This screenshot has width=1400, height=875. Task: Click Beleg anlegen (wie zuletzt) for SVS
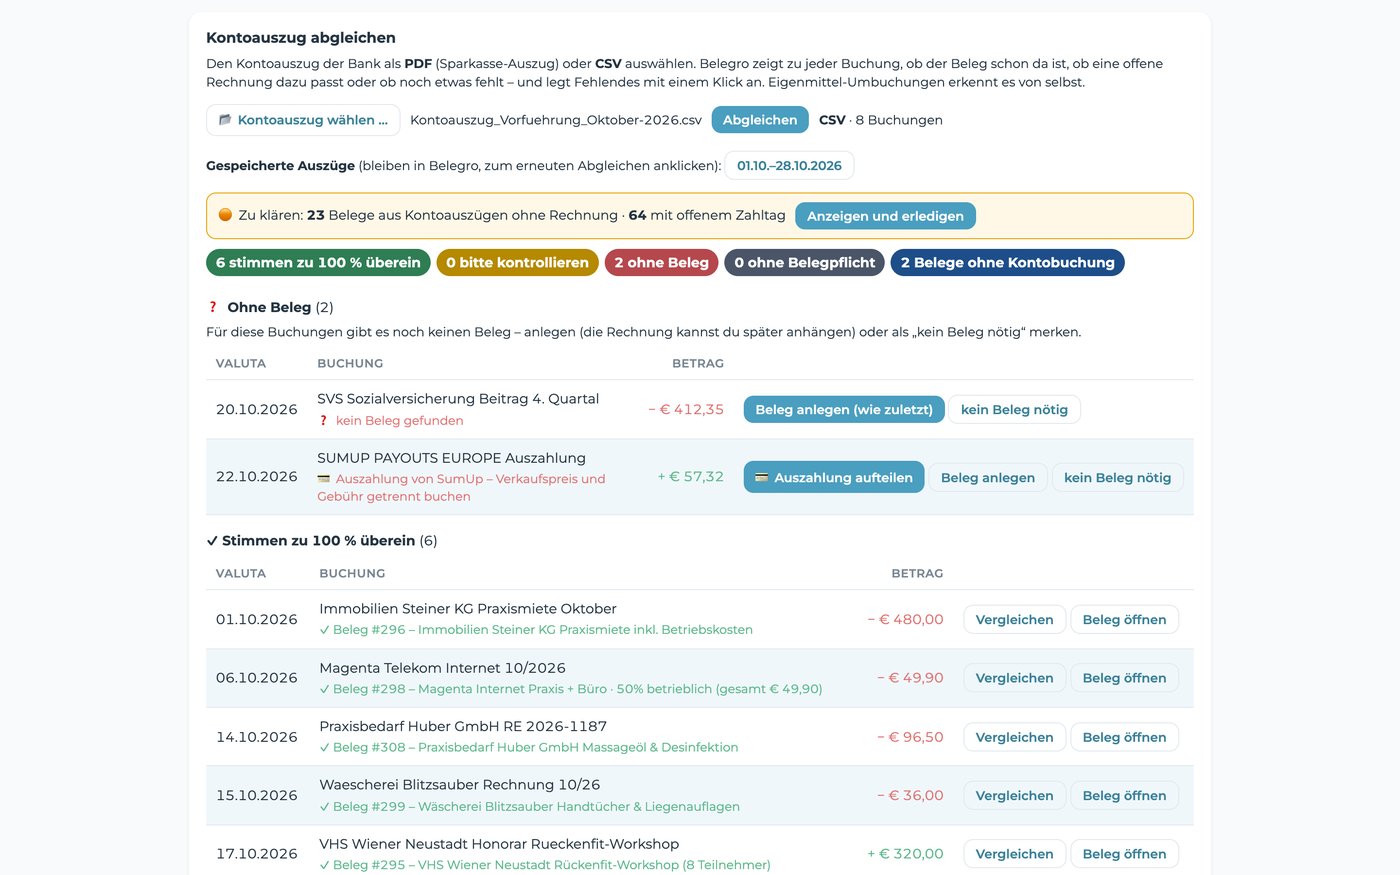click(844, 409)
